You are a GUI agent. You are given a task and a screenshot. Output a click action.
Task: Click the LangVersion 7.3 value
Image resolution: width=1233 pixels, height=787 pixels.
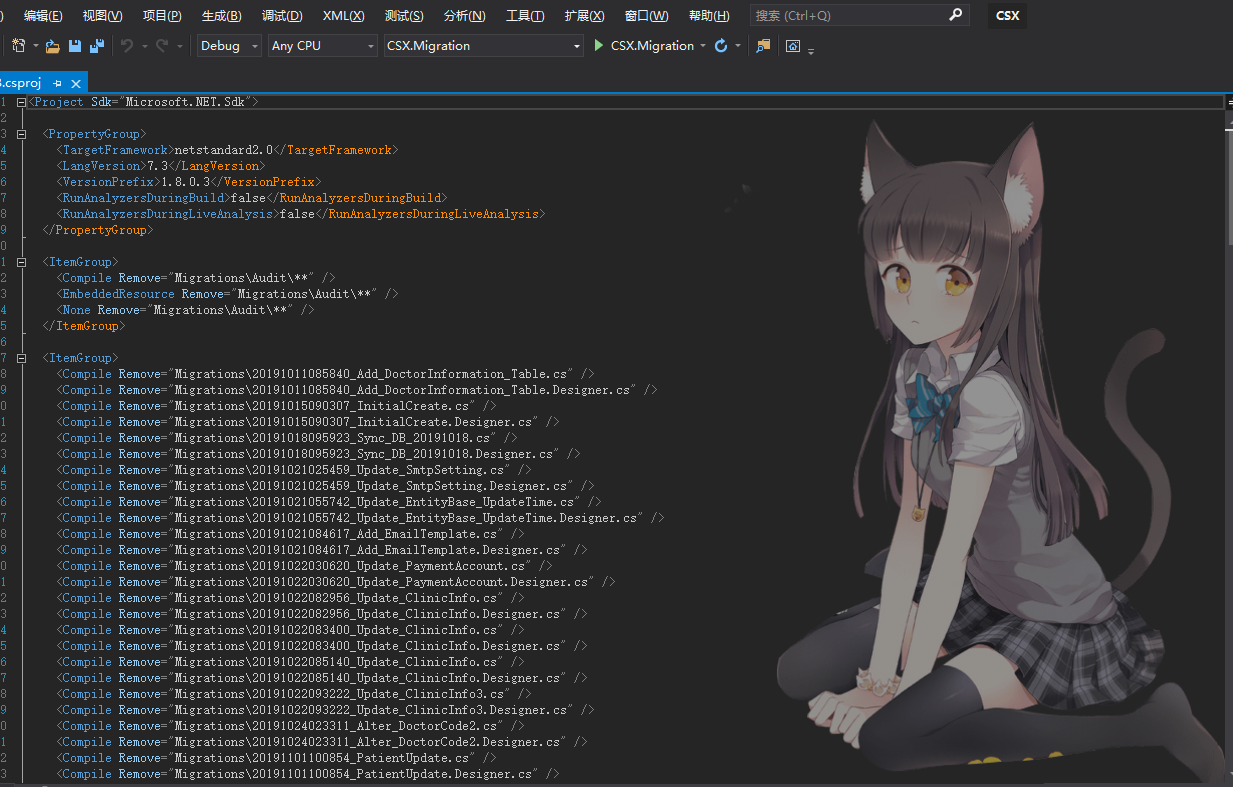(x=157, y=166)
